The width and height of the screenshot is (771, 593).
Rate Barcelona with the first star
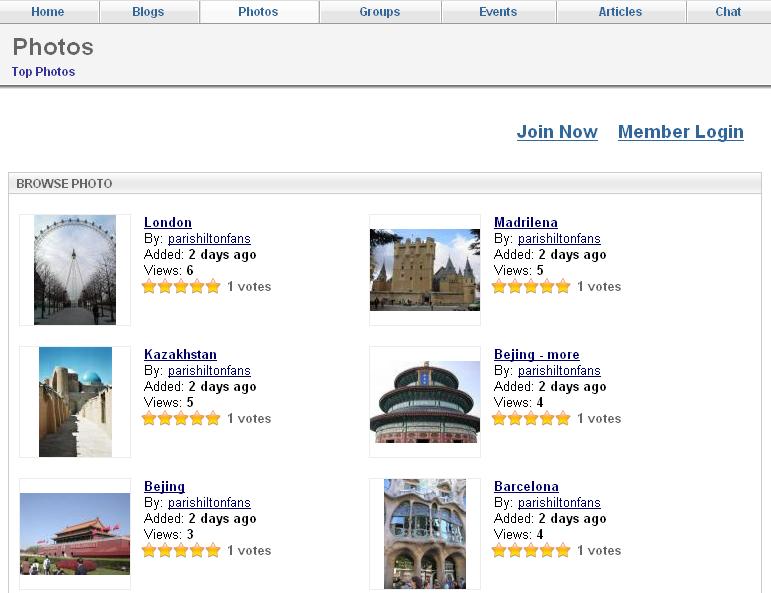click(499, 551)
